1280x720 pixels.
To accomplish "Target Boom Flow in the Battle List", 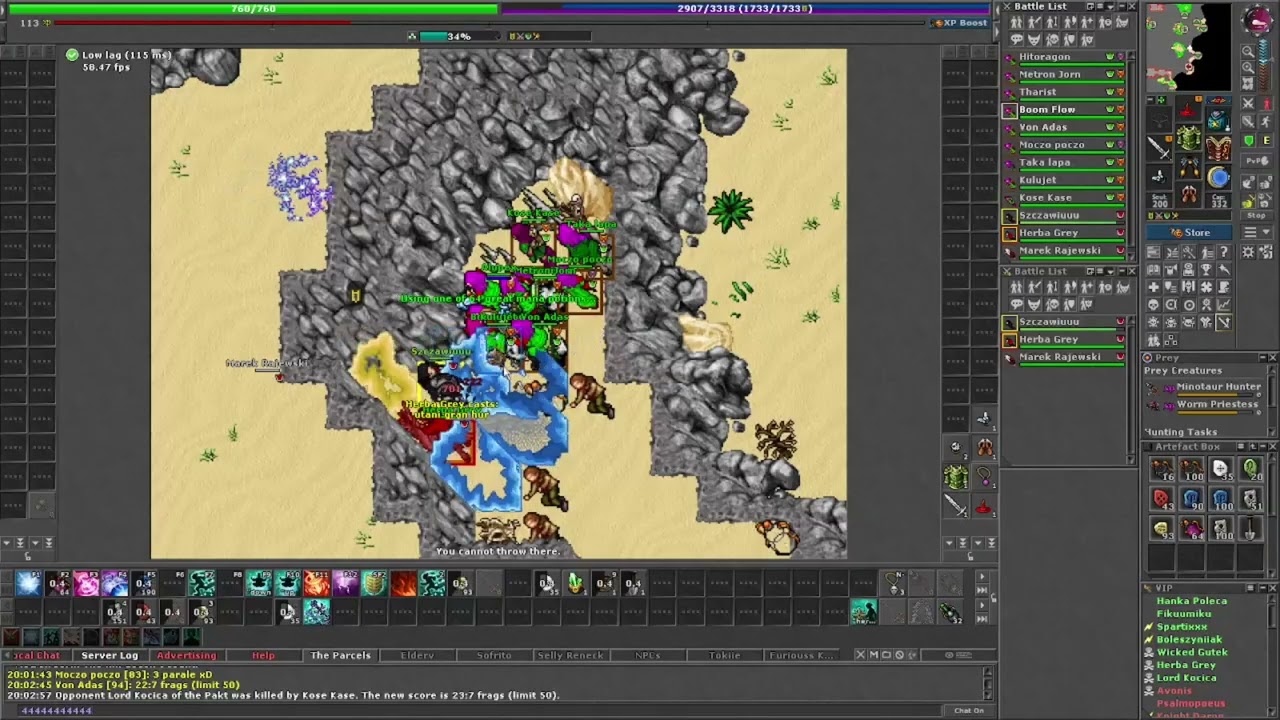I will [x=1066, y=110].
